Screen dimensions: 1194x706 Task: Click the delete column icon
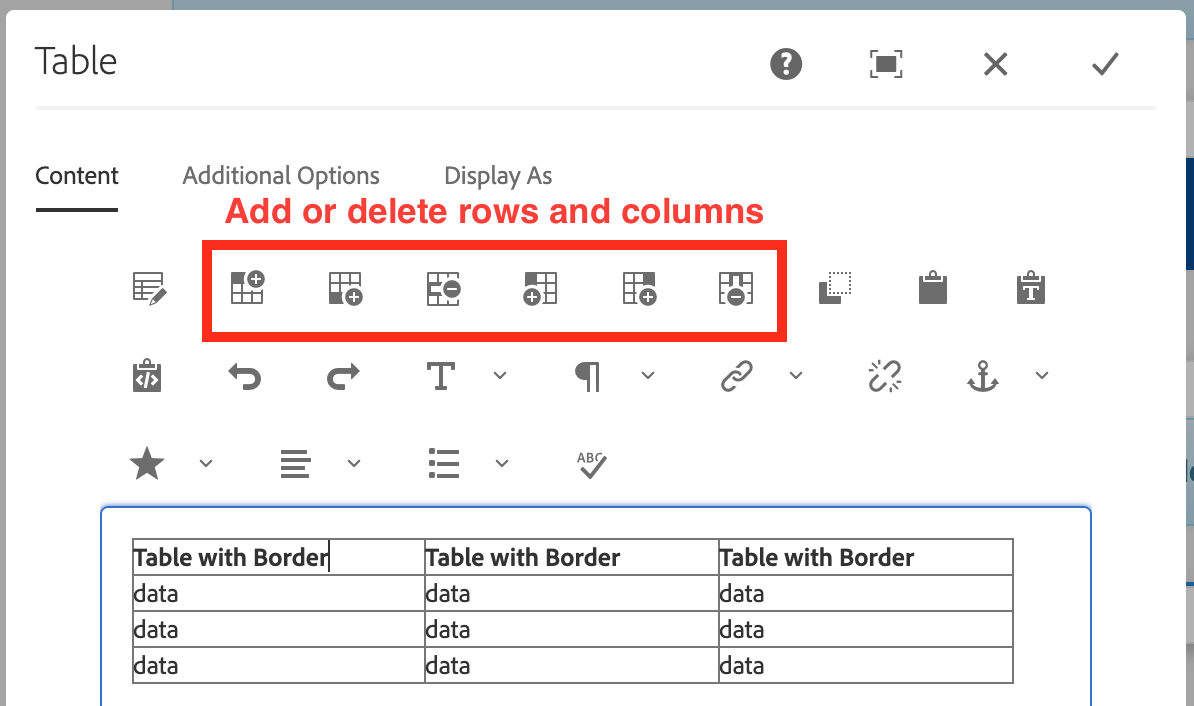[x=736, y=289]
